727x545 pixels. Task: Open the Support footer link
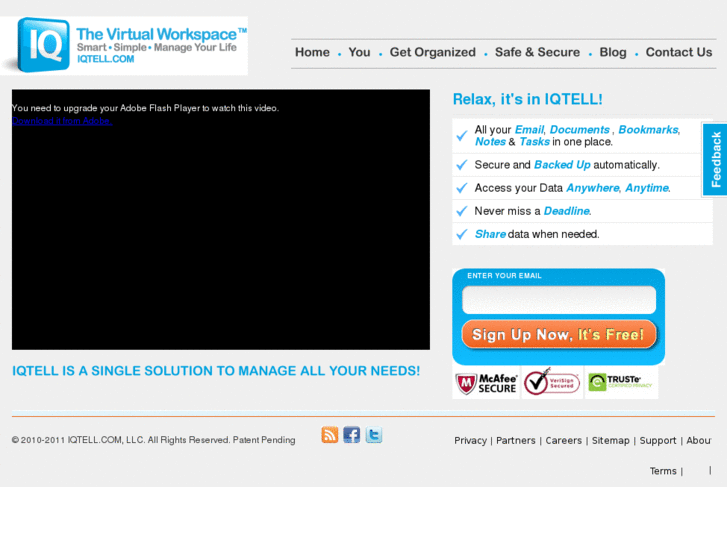(x=658, y=441)
